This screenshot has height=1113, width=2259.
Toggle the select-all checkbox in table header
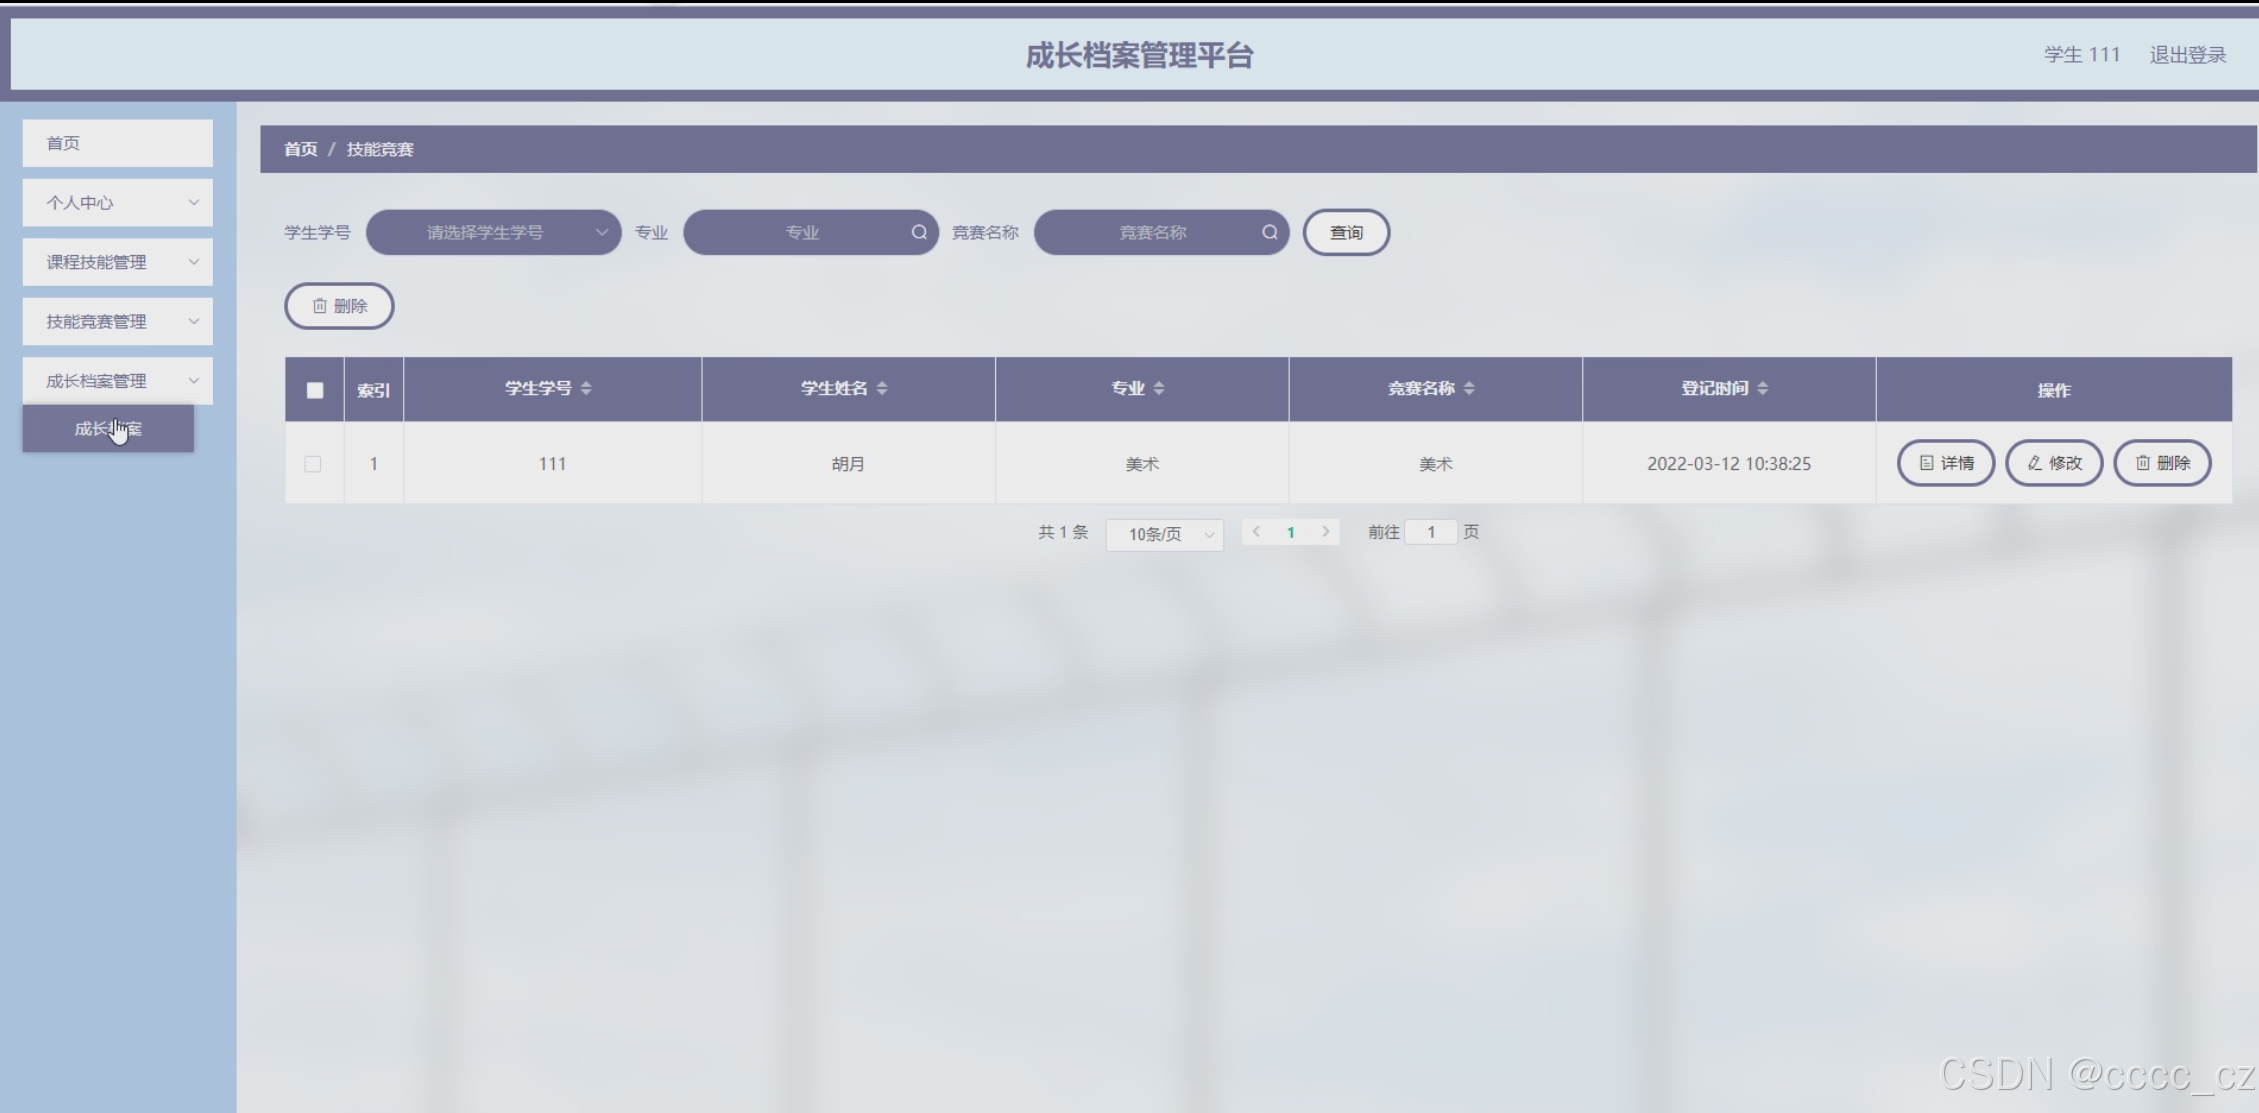[x=315, y=390]
